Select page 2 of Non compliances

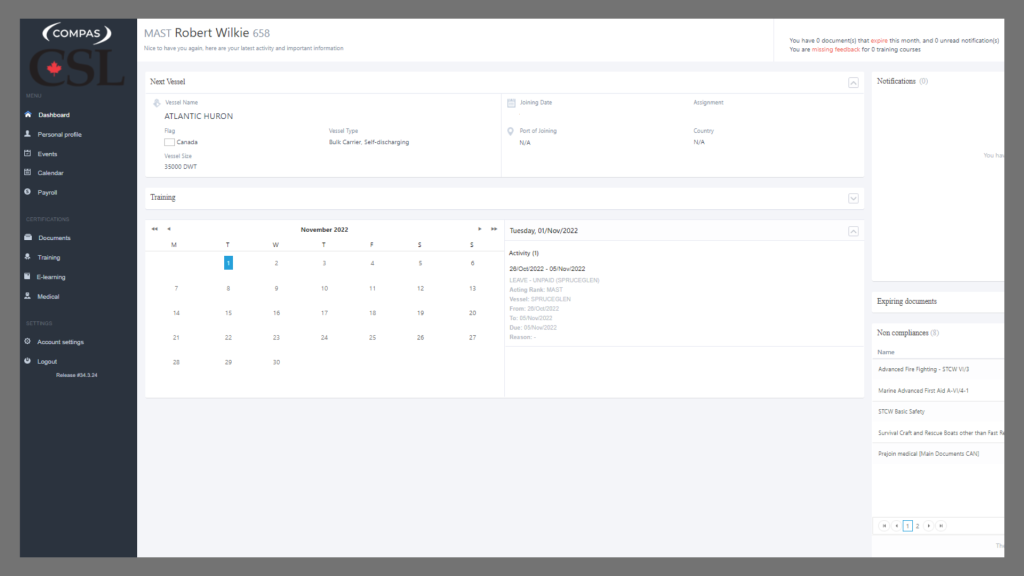coord(918,526)
